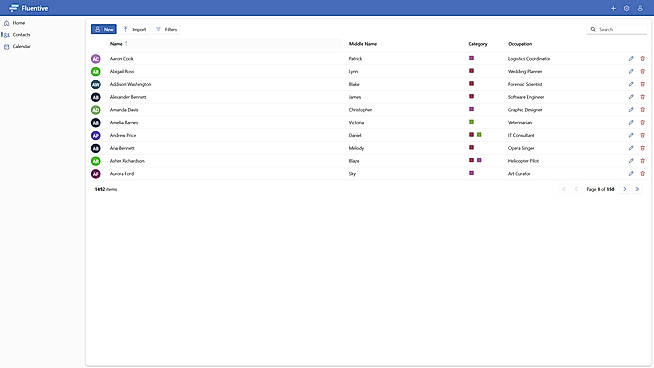
Task: Open the Home page in sidebar
Action: click(x=15, y=23)
